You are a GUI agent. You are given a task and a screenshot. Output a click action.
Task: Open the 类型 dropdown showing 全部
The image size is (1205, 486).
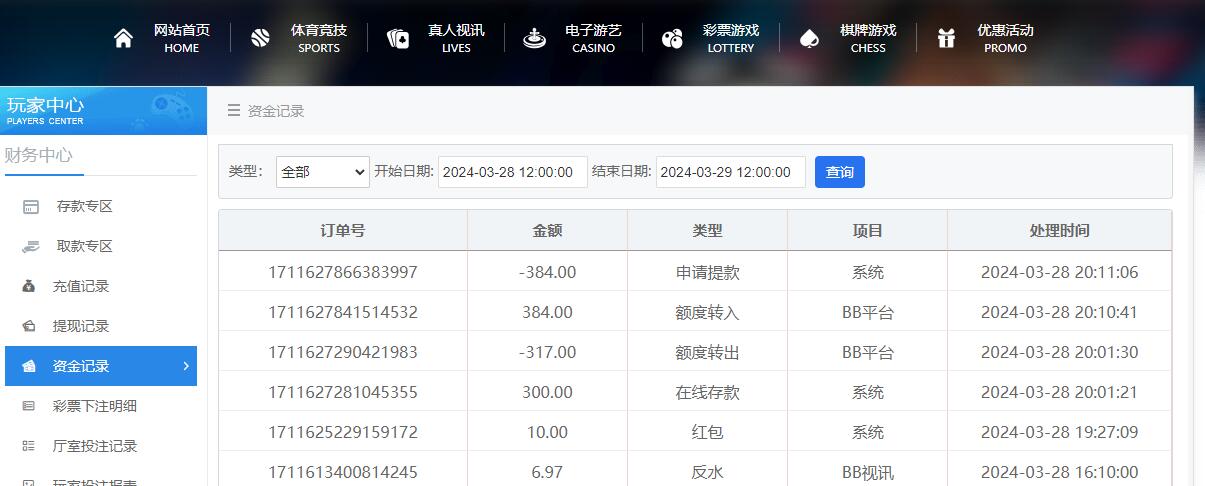click(x=323, y=172)
